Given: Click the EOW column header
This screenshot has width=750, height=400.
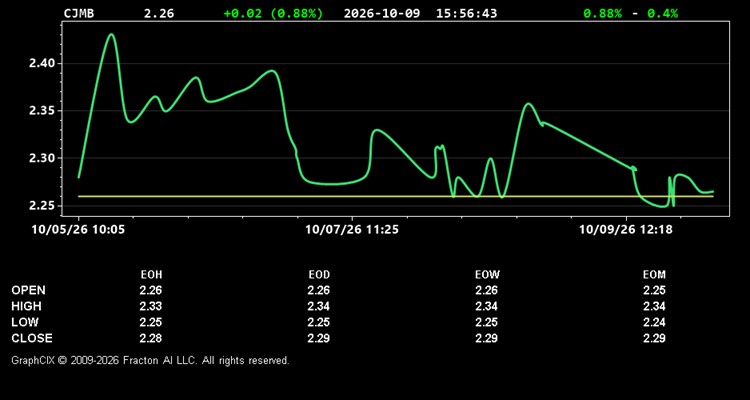Looking at the screenshot, I should point(487,275).
